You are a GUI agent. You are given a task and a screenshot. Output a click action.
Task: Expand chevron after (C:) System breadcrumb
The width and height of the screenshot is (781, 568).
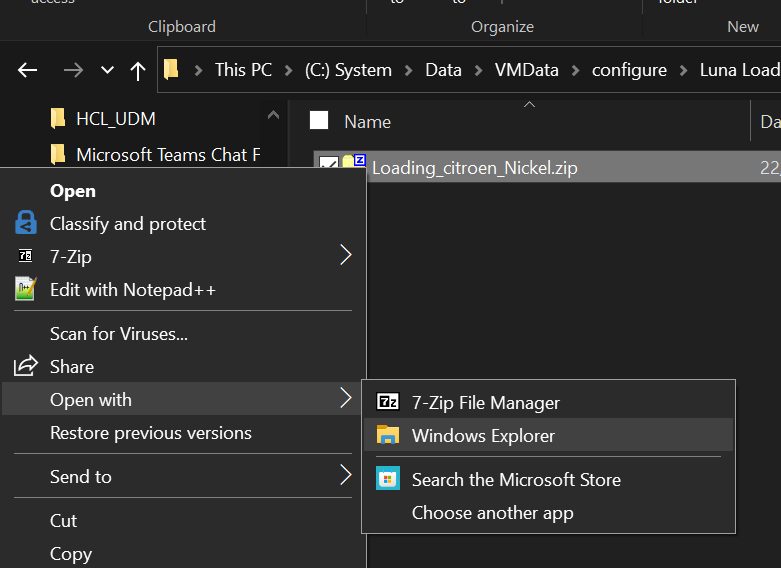408,70
